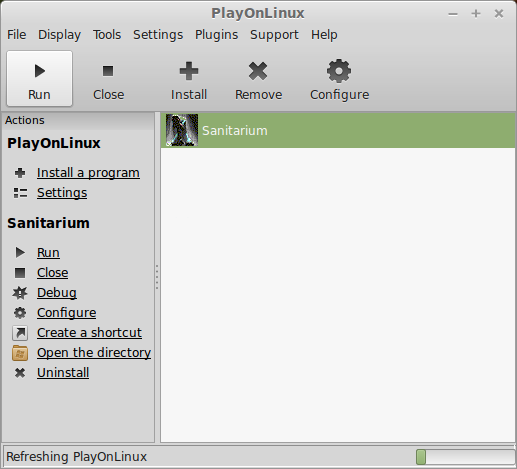
Task: Open the Help menu
Action: (324, 35)
